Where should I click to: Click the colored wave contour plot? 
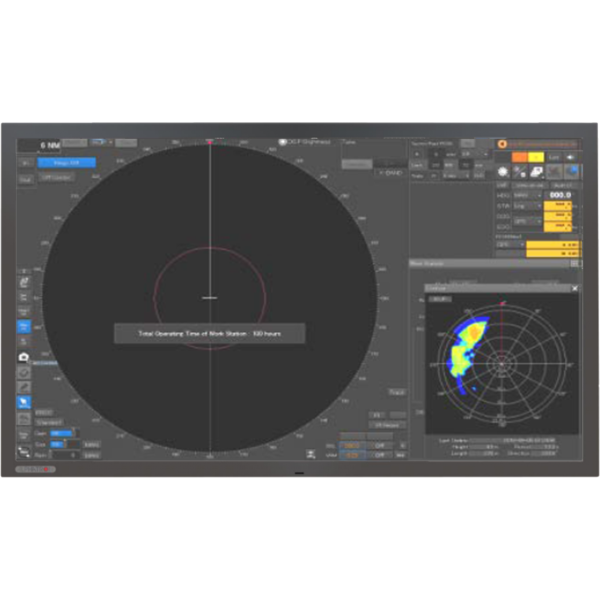pyautogui.click(x=502, y=364)
